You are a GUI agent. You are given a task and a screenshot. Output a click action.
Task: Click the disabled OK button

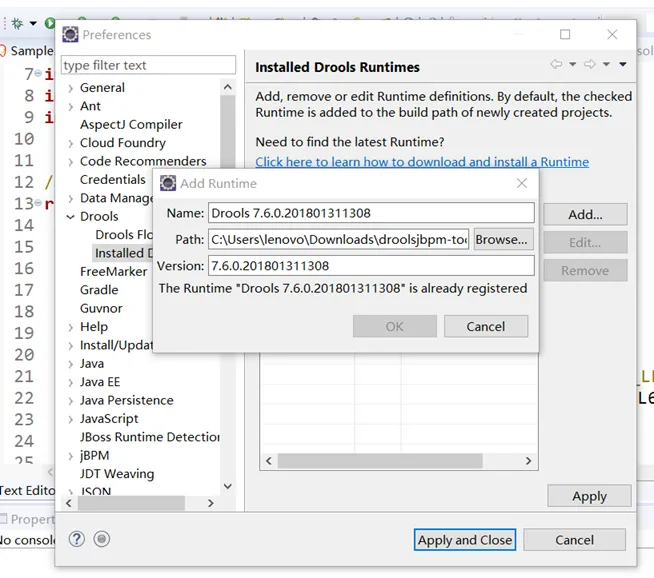click(x=395, y=326)
